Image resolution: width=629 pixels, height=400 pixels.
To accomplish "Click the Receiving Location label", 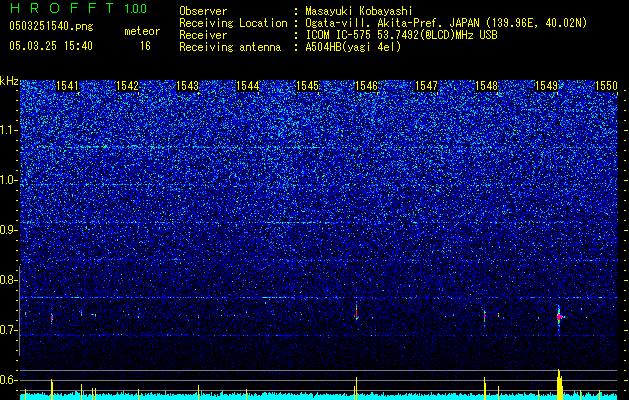I will tap(233, 23).
